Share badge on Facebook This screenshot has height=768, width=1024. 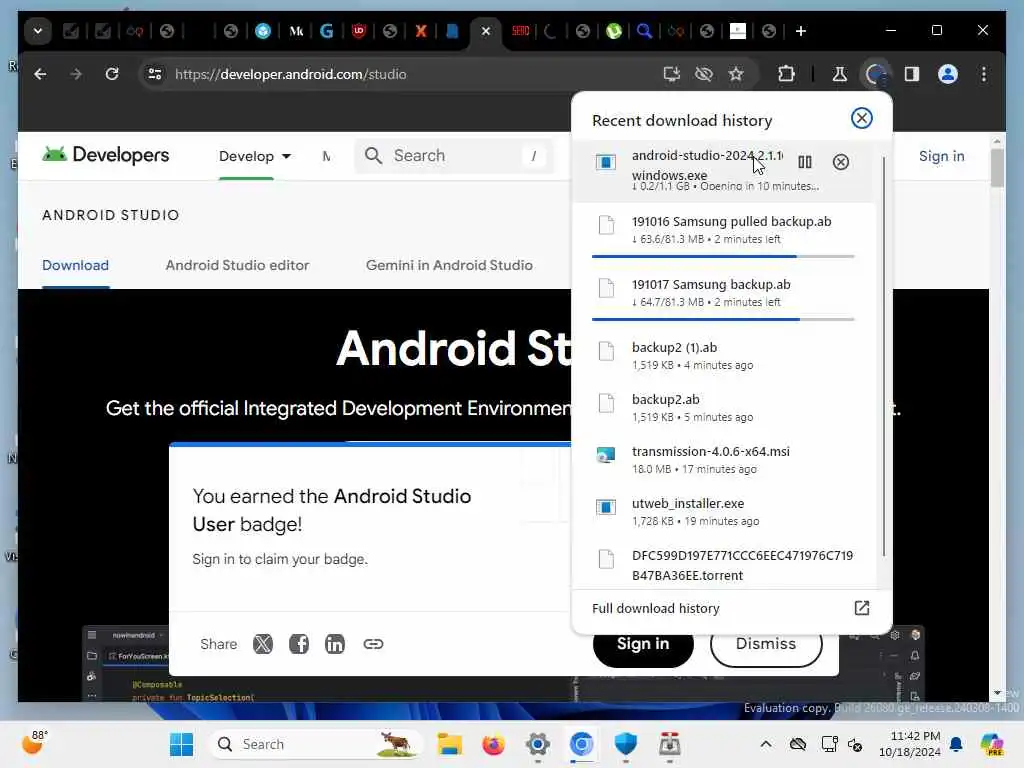tap(298, 644)
